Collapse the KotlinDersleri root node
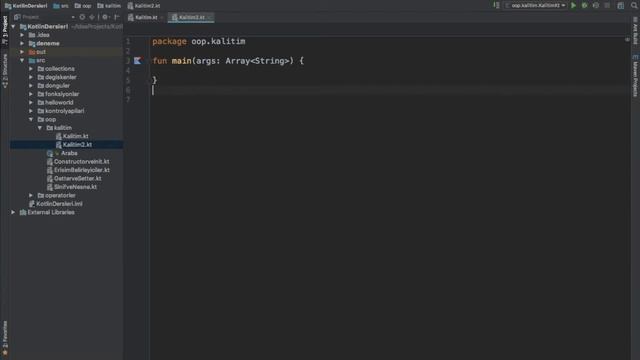640x360 pixels. click(13, 27)
